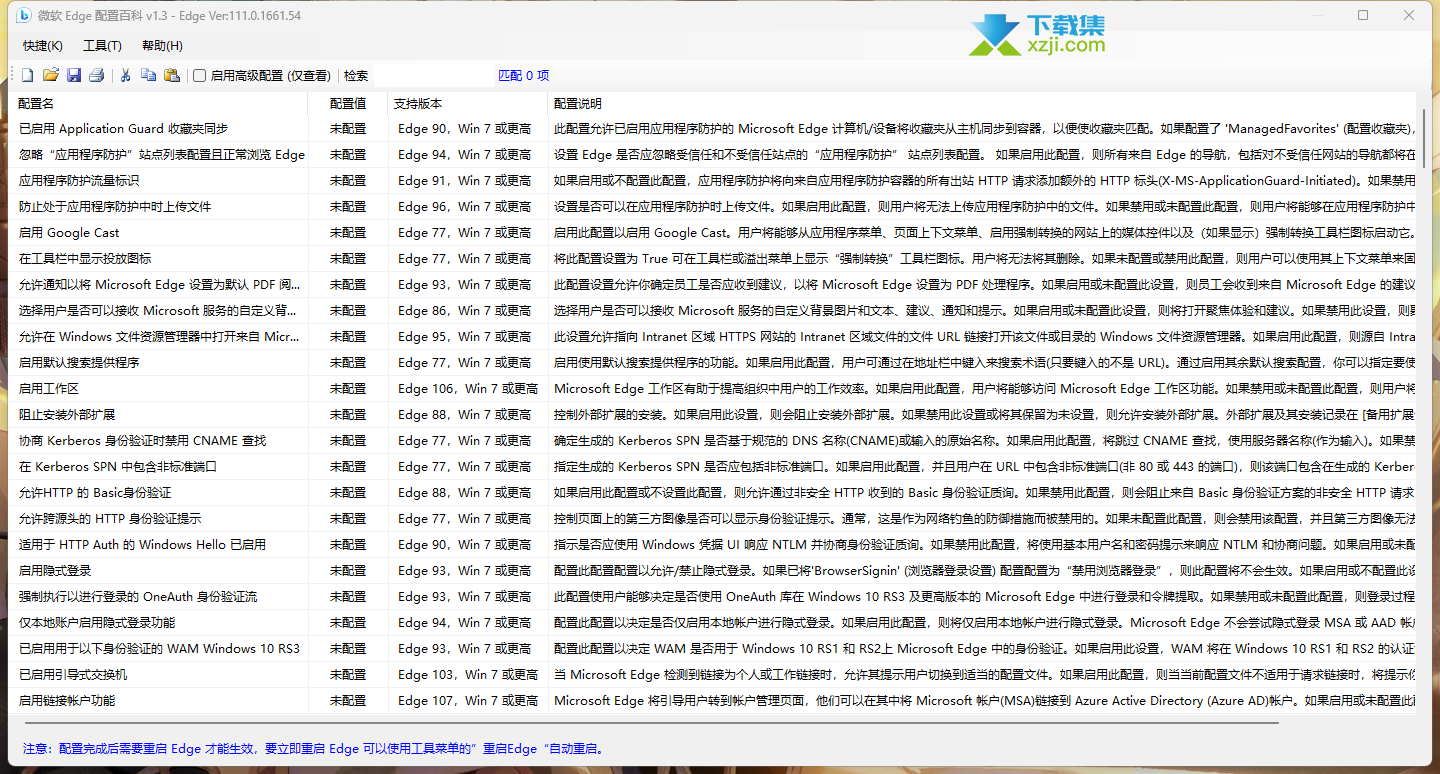Select row 阻止安装外部扩展

[713, 414]
